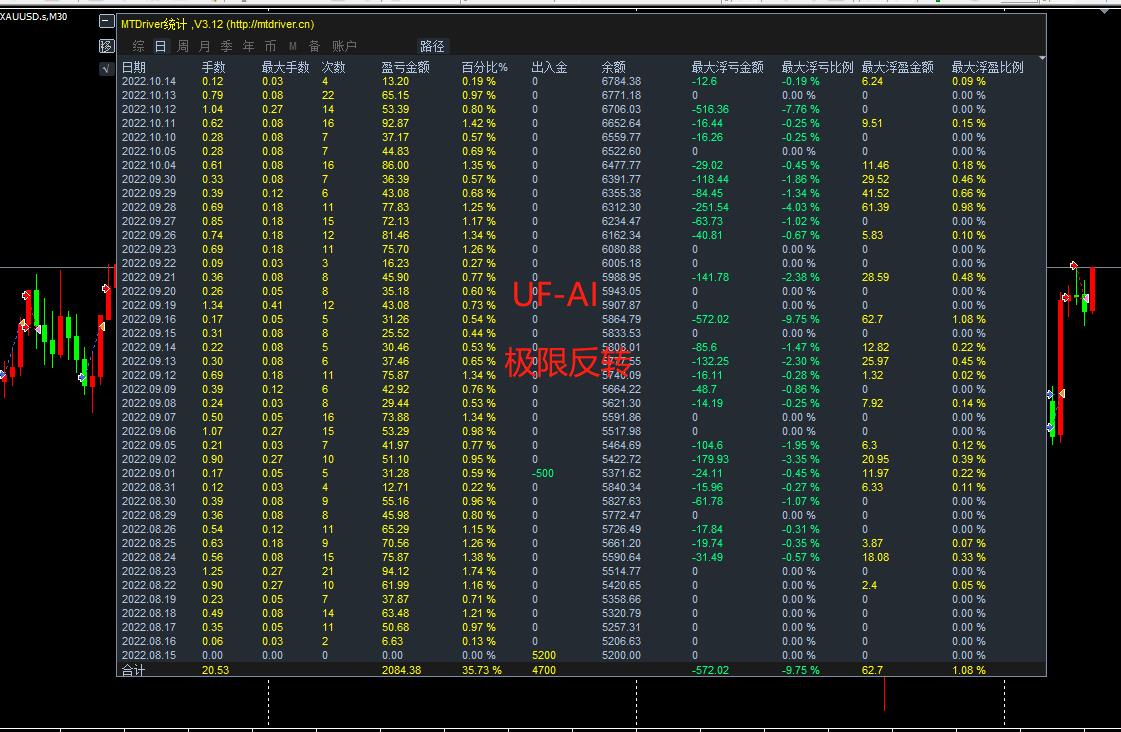
Task: Click the 余额 column header
Action: coord(613,67)
